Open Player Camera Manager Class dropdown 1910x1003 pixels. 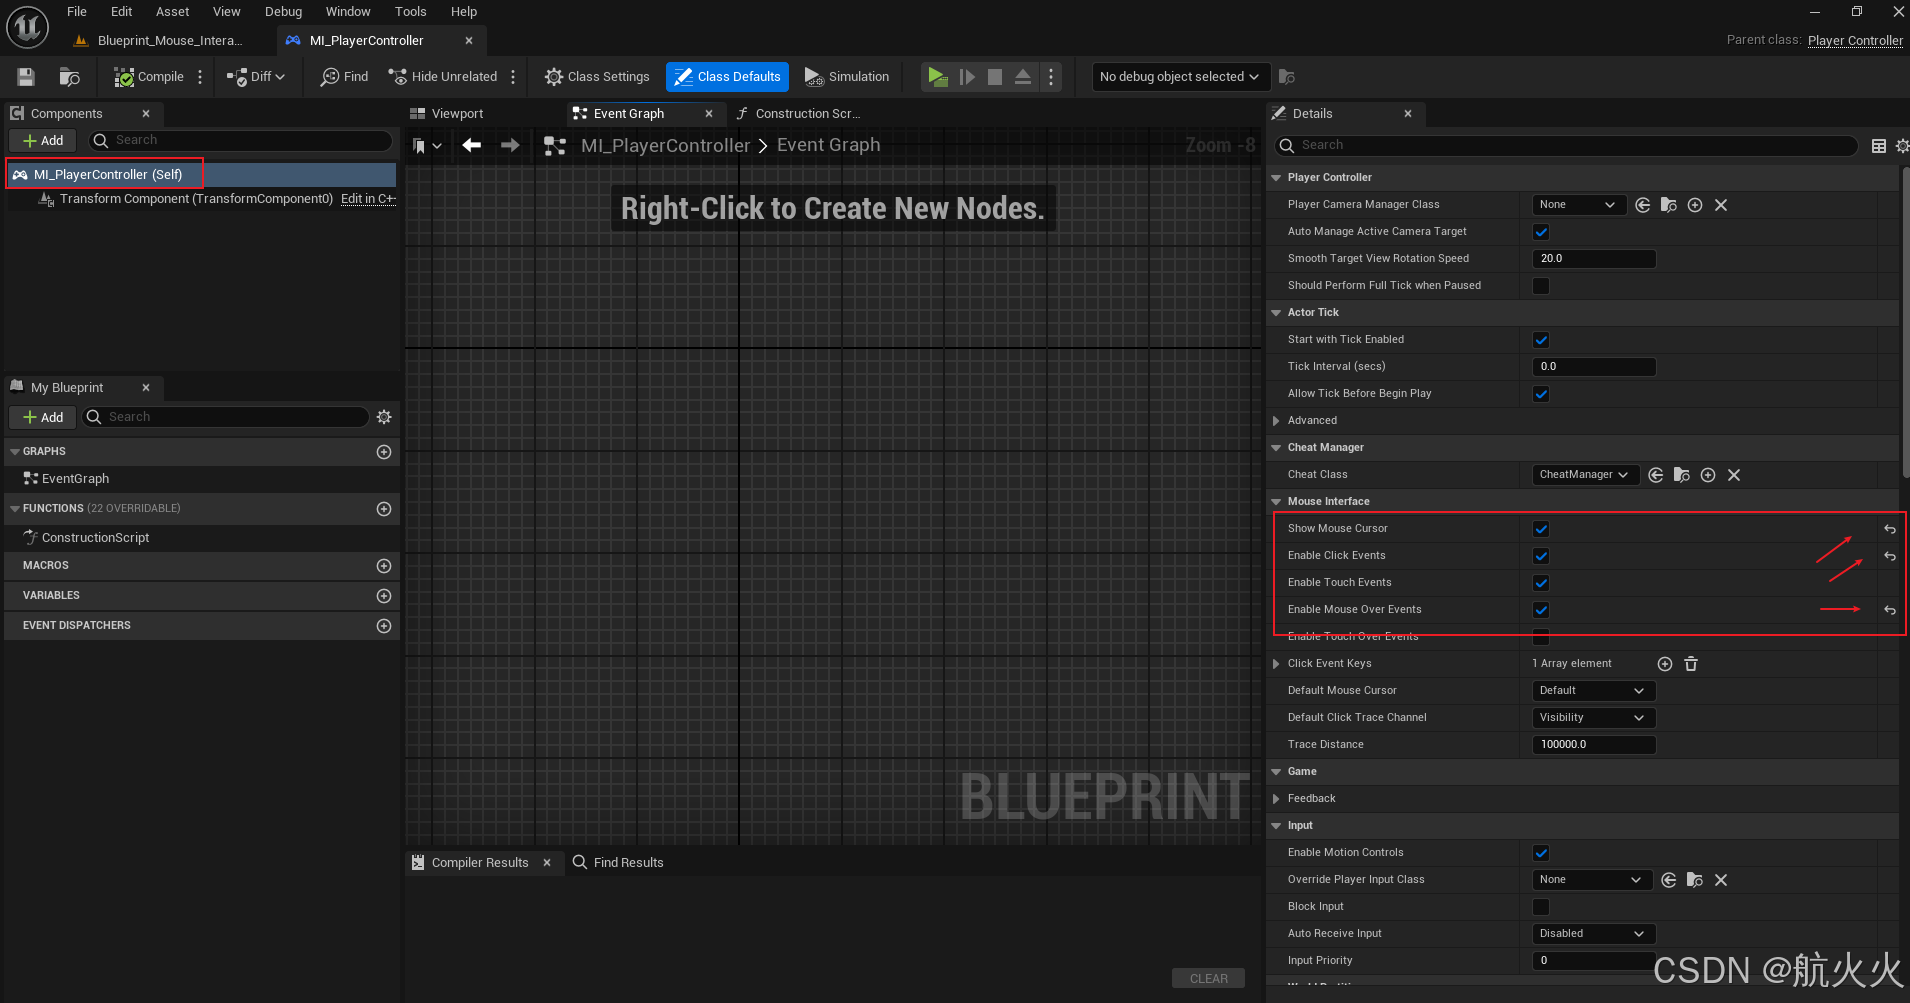1579,205
